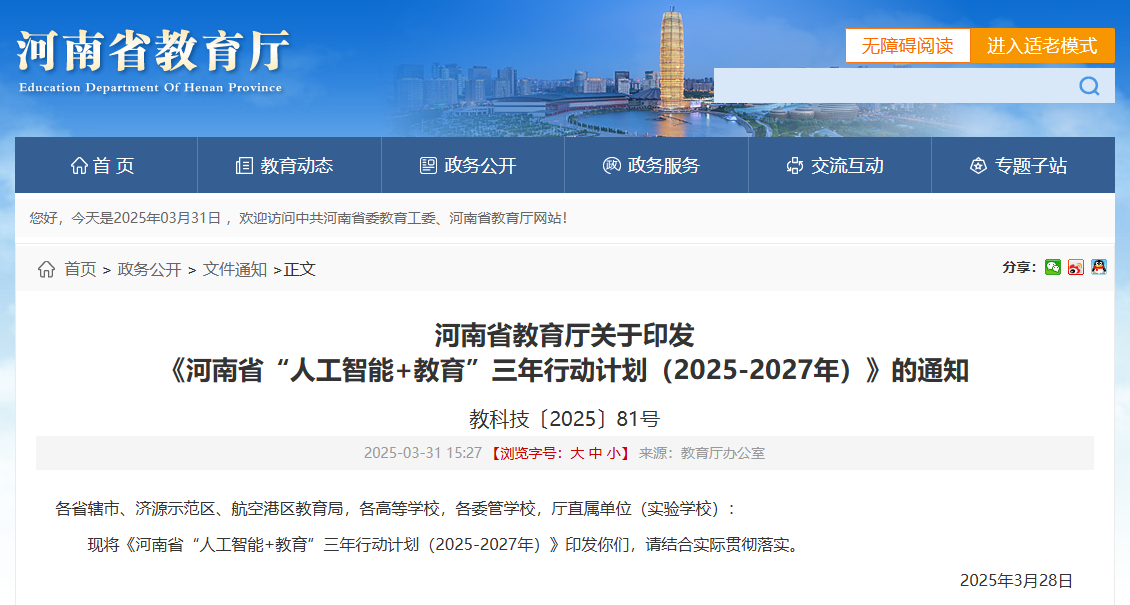1130x605 pixels.
Task: Click the 政务服务 nav icon
Action: (611, 166)
